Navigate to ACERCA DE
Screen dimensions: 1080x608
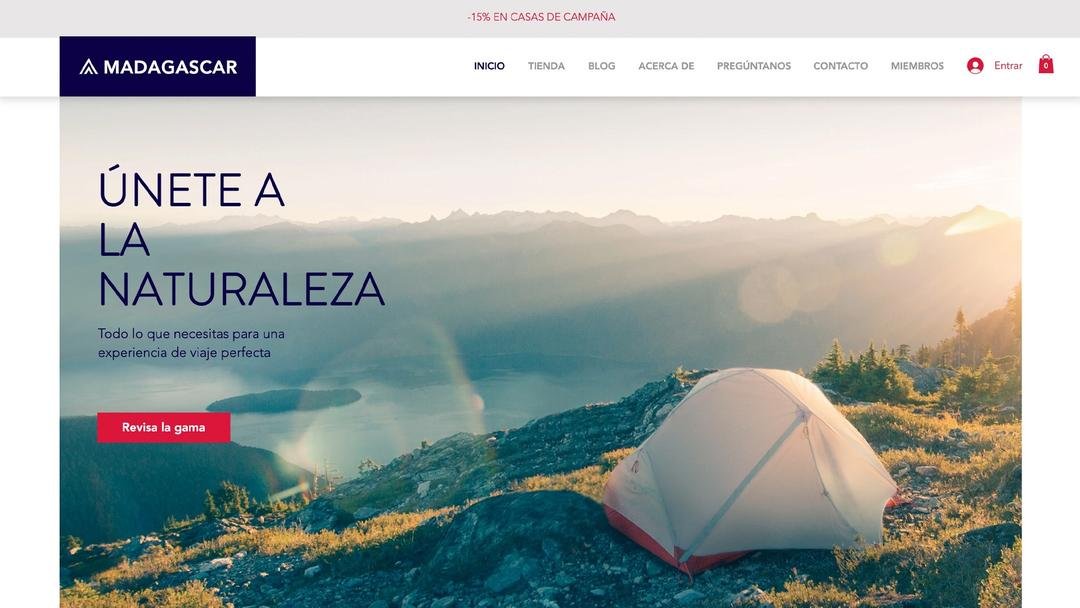tap(666, 66)
